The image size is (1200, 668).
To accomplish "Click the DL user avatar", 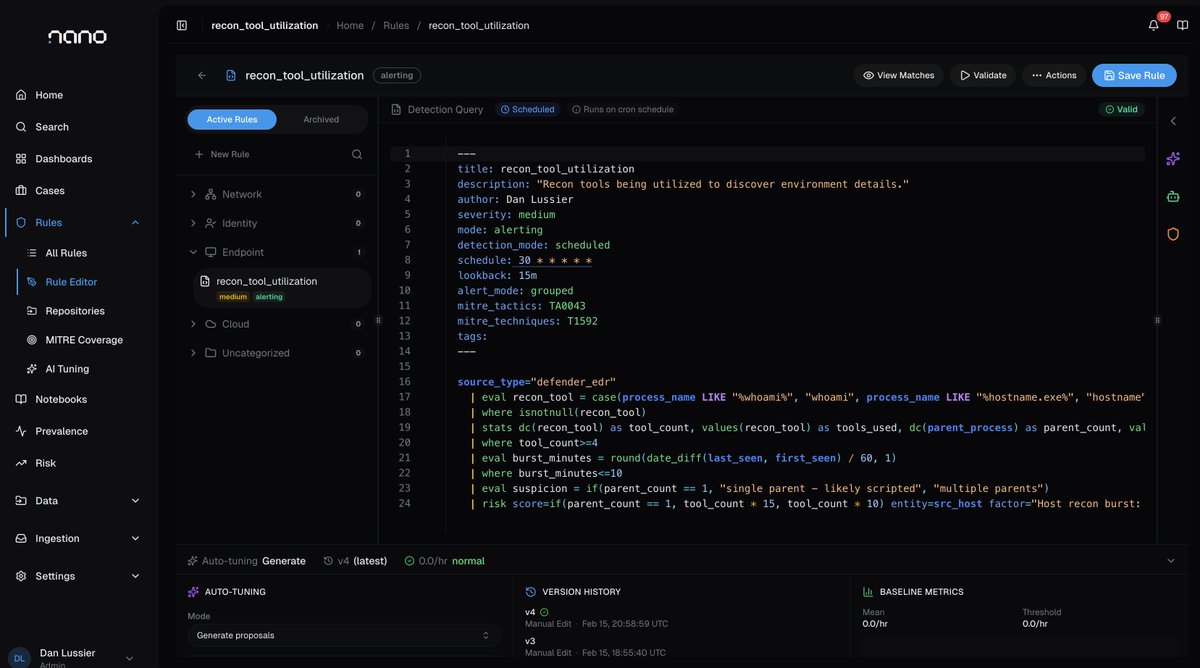I will (x=19, y=658).
